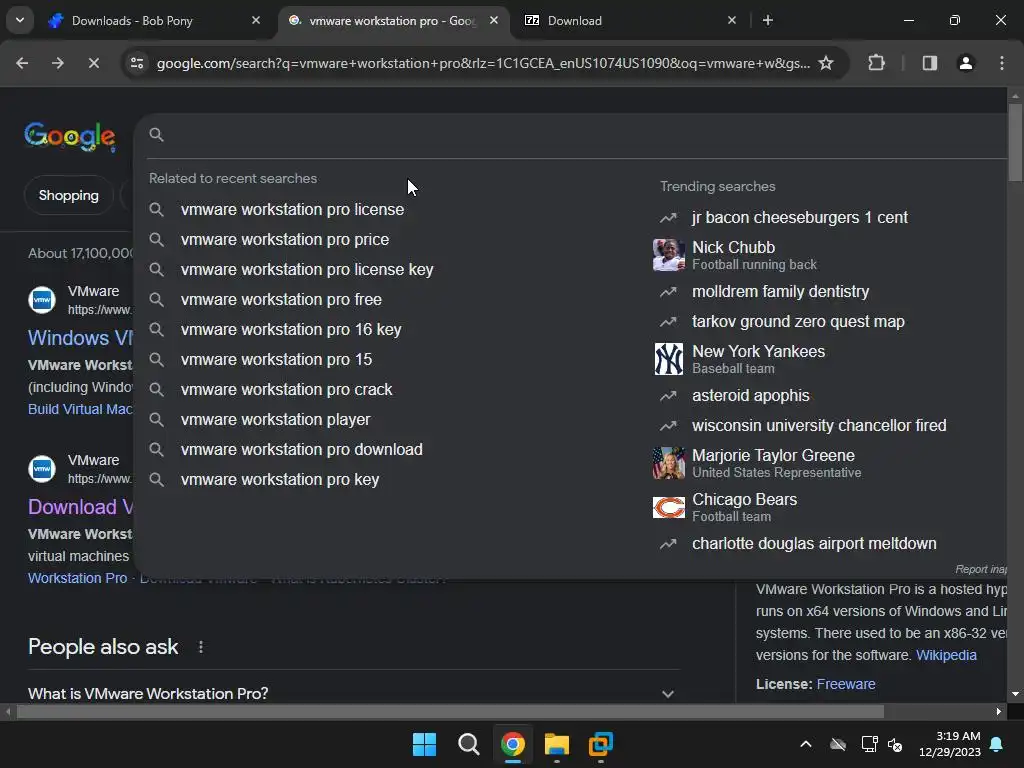Switch to the Download tab
The height and width of the screenshot is (768, 1024).
[630, 21]
